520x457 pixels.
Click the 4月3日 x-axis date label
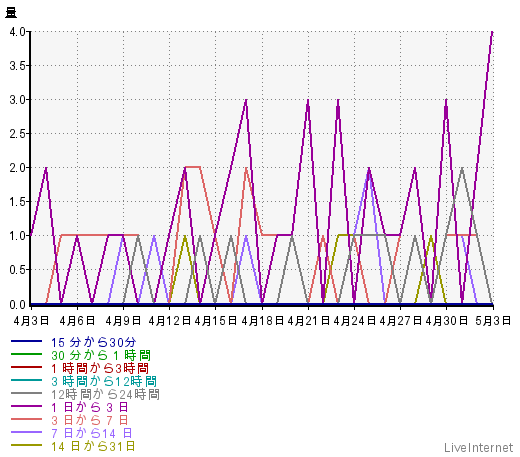[31, 321]
